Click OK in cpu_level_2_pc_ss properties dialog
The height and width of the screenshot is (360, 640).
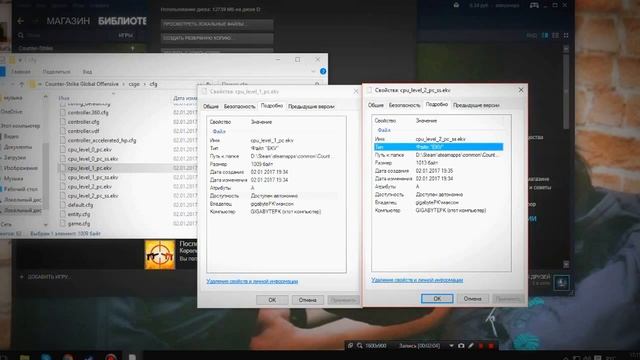coord(437,299)
